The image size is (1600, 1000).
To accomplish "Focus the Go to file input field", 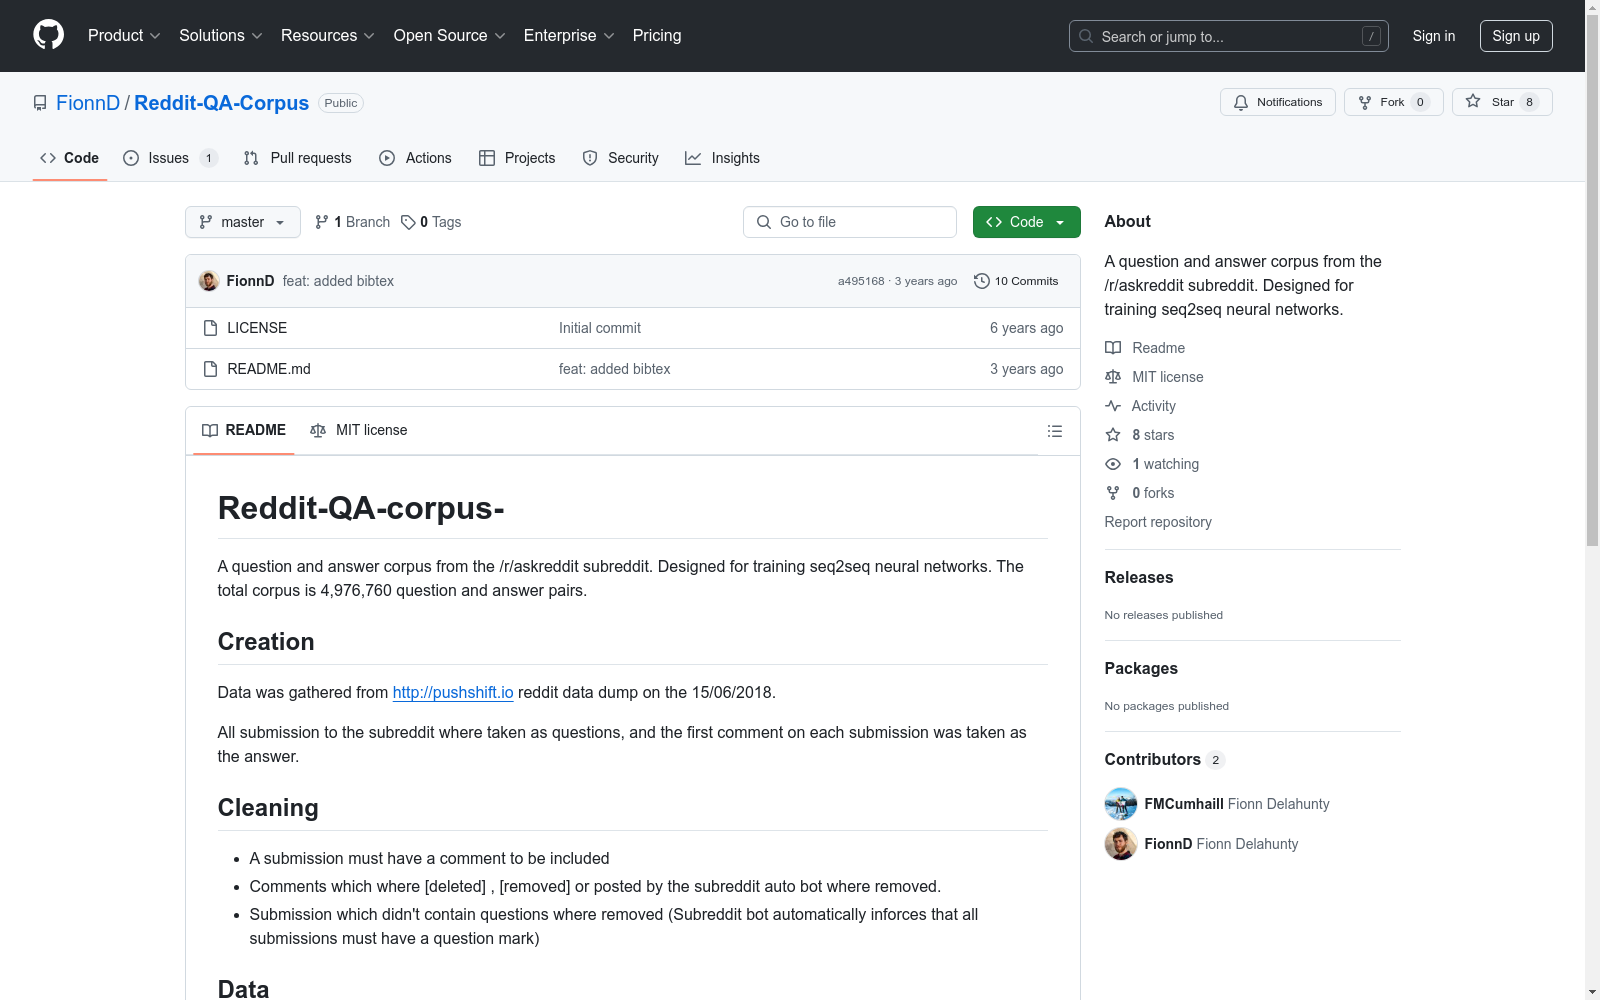I will [x=850, y=222].
